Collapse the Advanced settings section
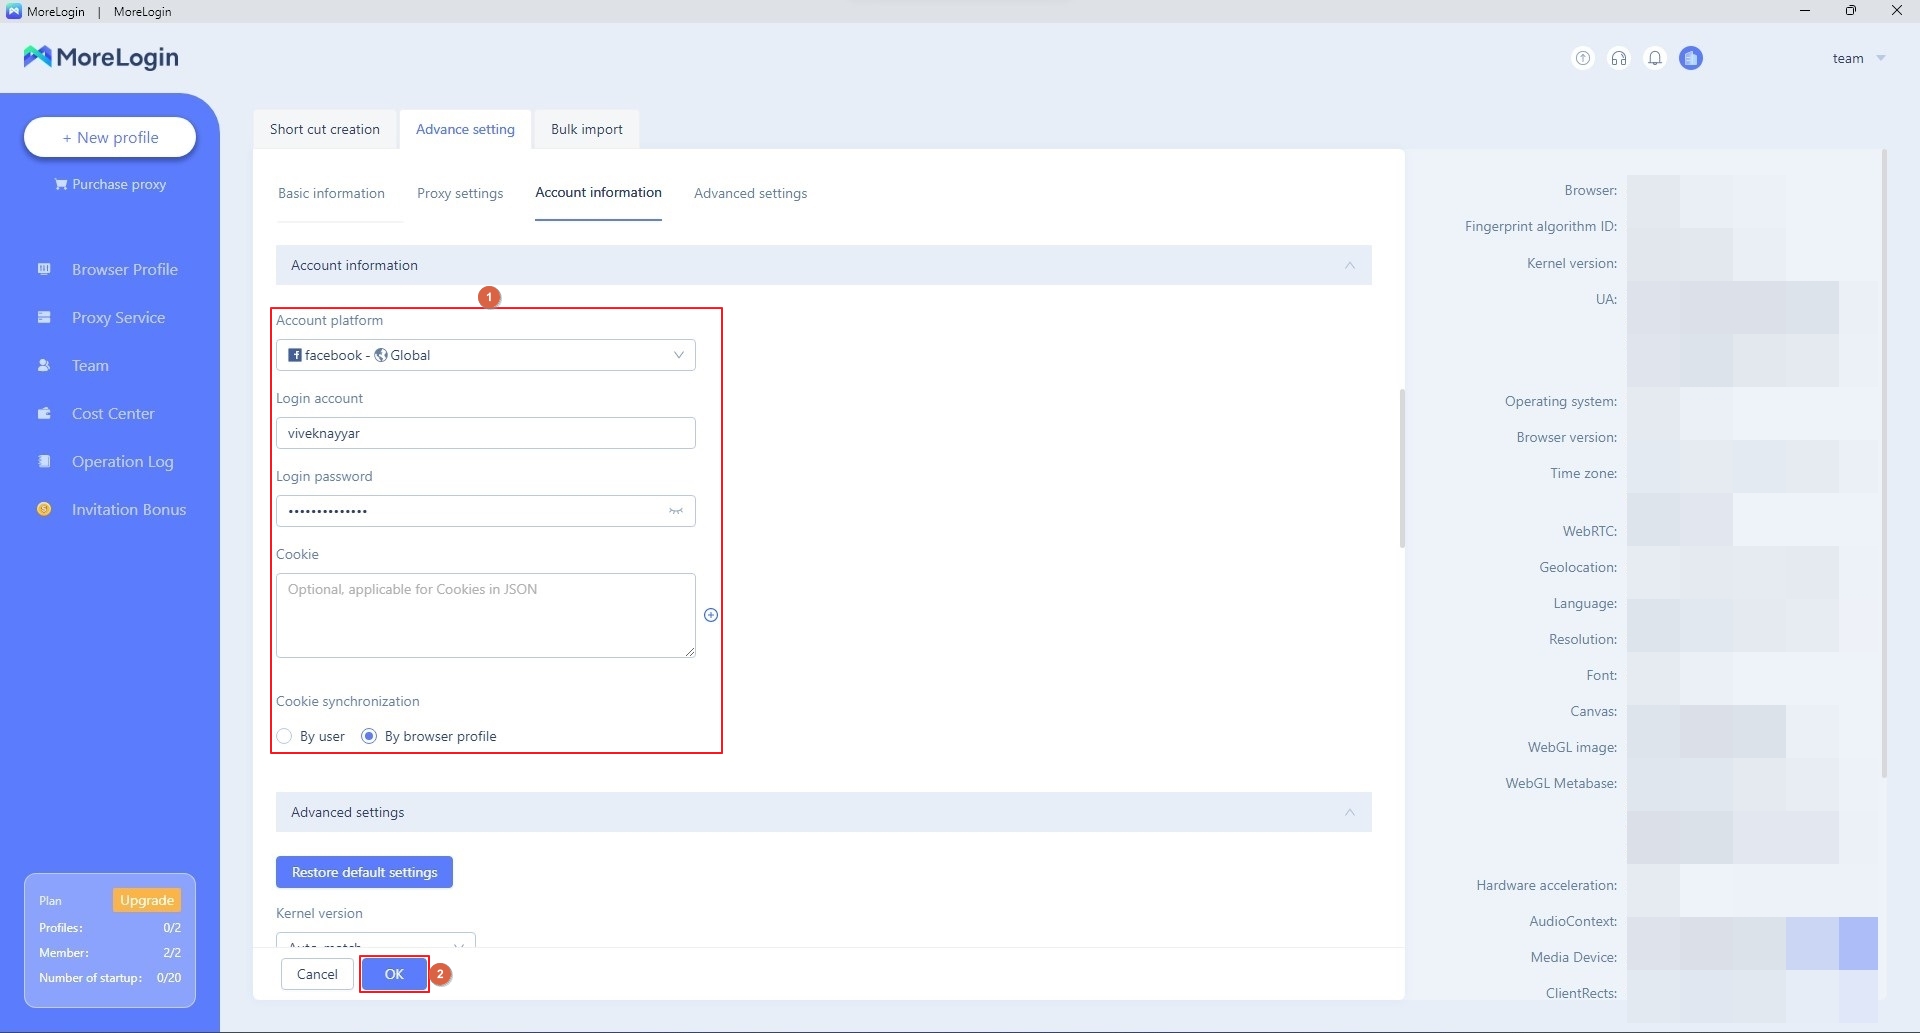 (x=1350, y=812)
